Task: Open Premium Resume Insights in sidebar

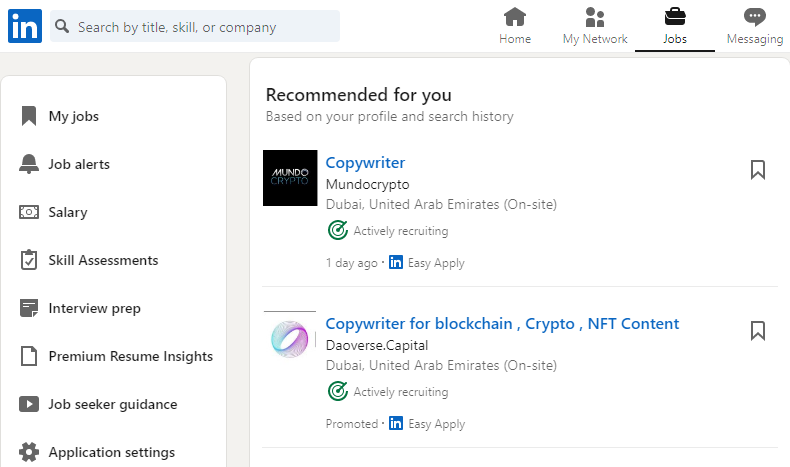Action: coord(130,356)
